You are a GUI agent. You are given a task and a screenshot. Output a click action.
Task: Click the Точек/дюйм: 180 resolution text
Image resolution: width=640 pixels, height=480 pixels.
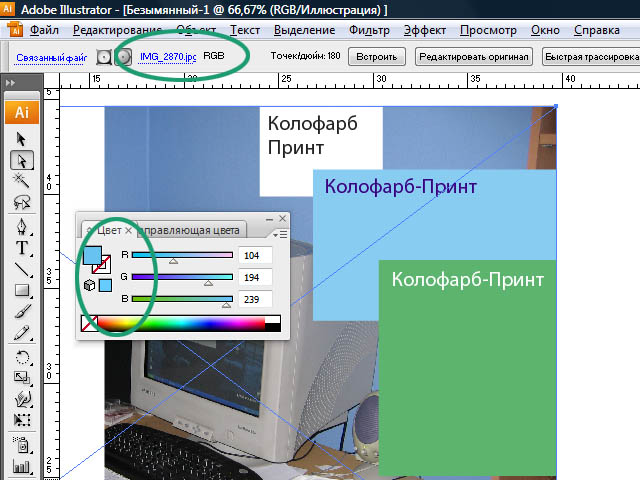tap(305, 56)
